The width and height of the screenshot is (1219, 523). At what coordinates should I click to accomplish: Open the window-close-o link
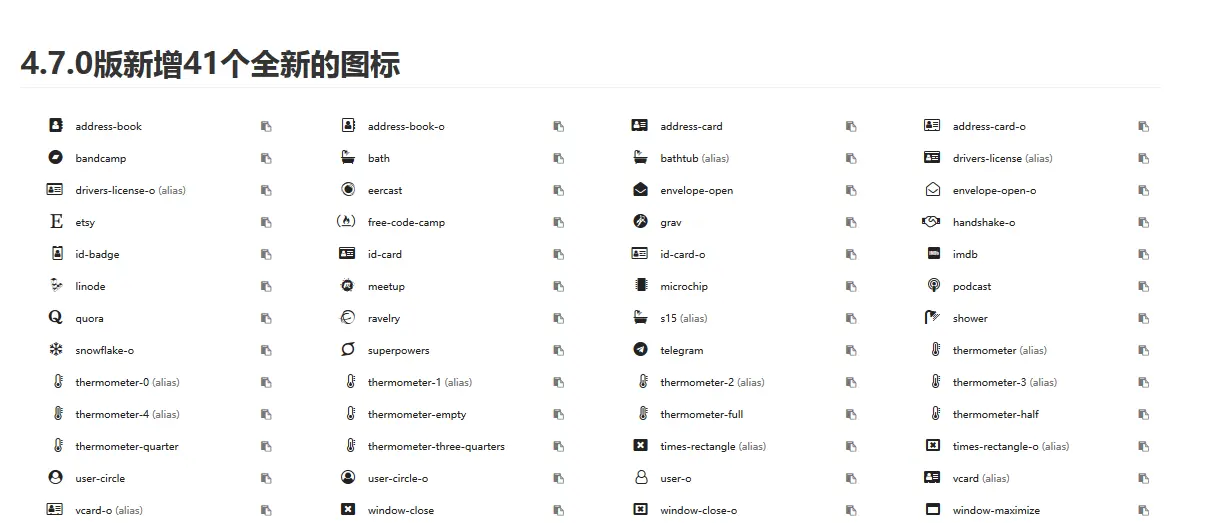698,510
